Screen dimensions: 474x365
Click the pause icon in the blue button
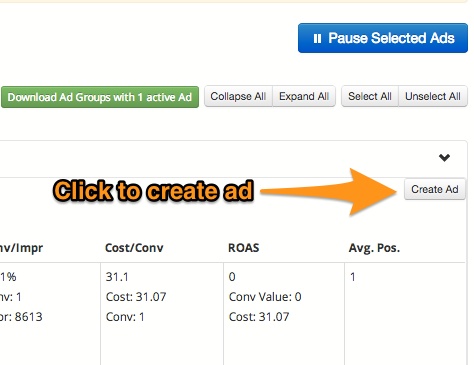(317, 39)
